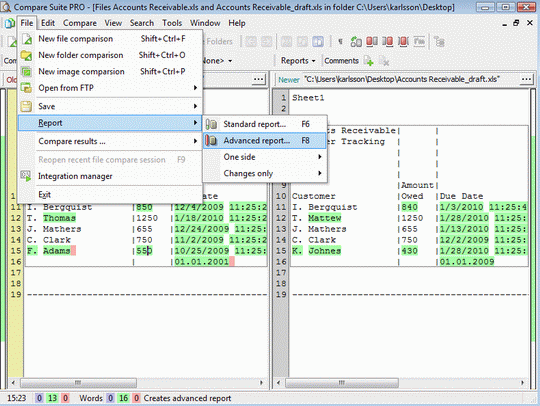Click the second red compare-panes icon
This screenshot has width=540, height=406.
coord(388,42)
